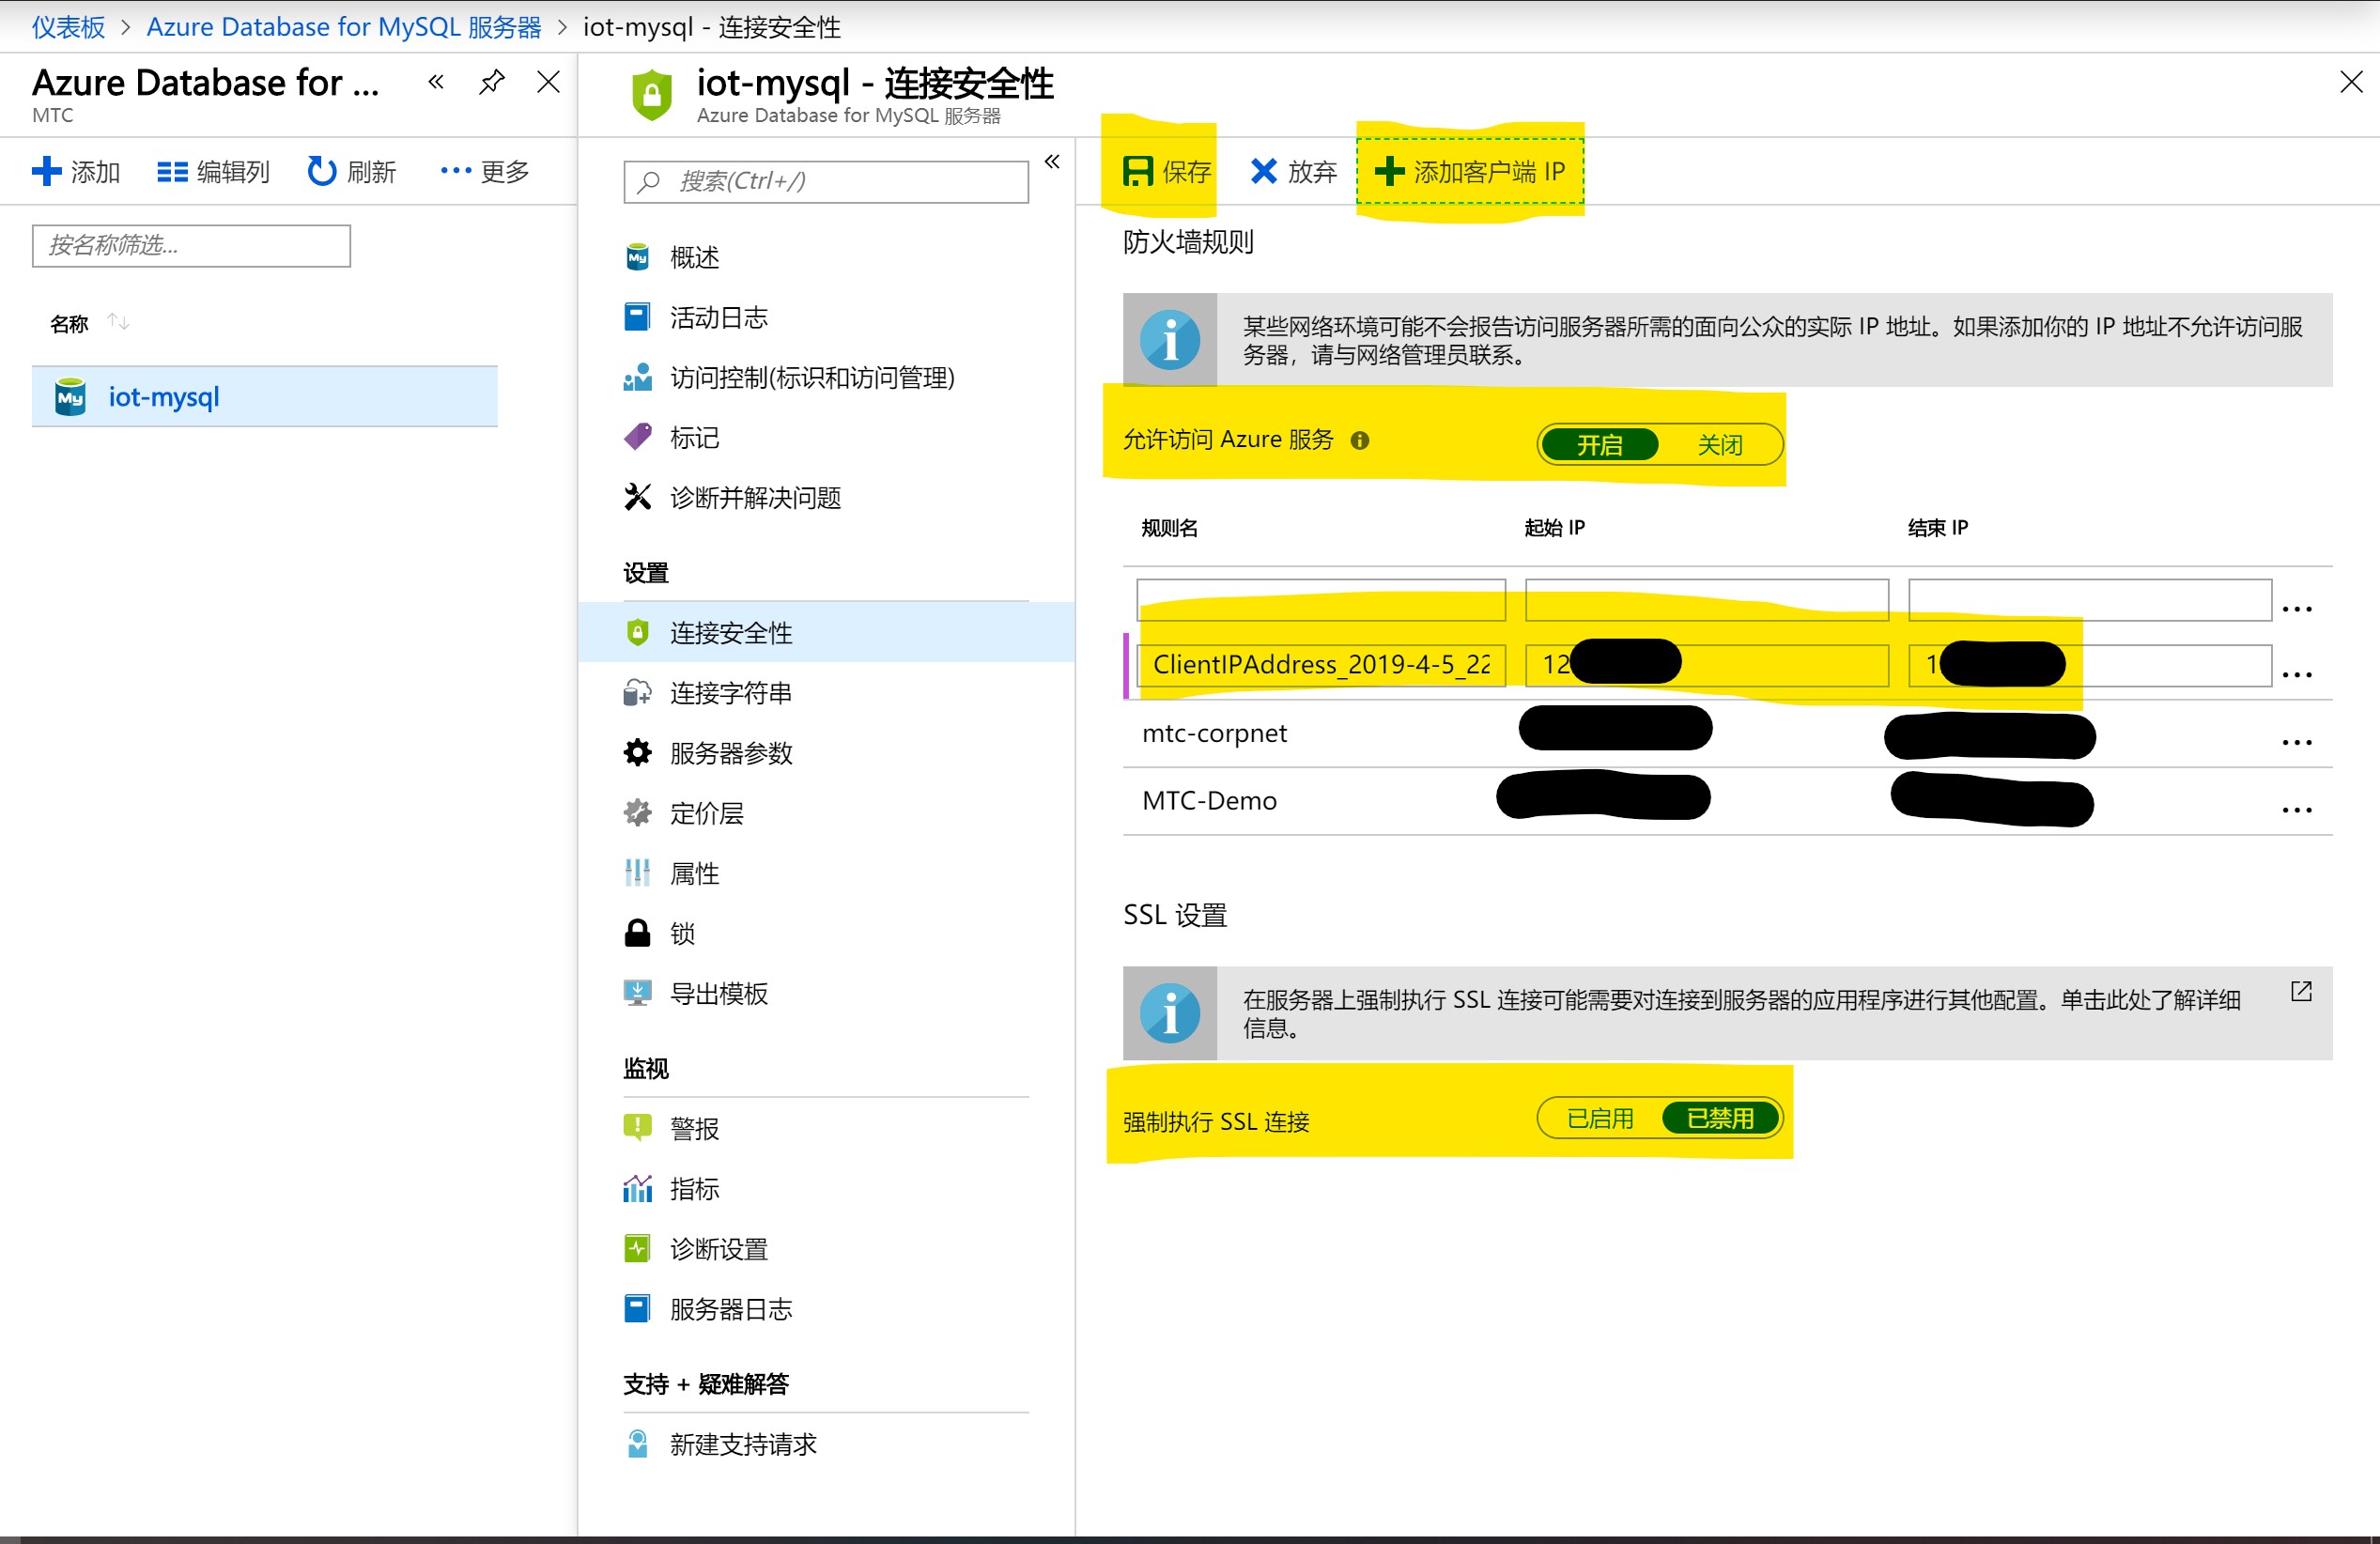
Task: Navigate to 仪表板 breadcrumb link
Action: tap(68, 27)
